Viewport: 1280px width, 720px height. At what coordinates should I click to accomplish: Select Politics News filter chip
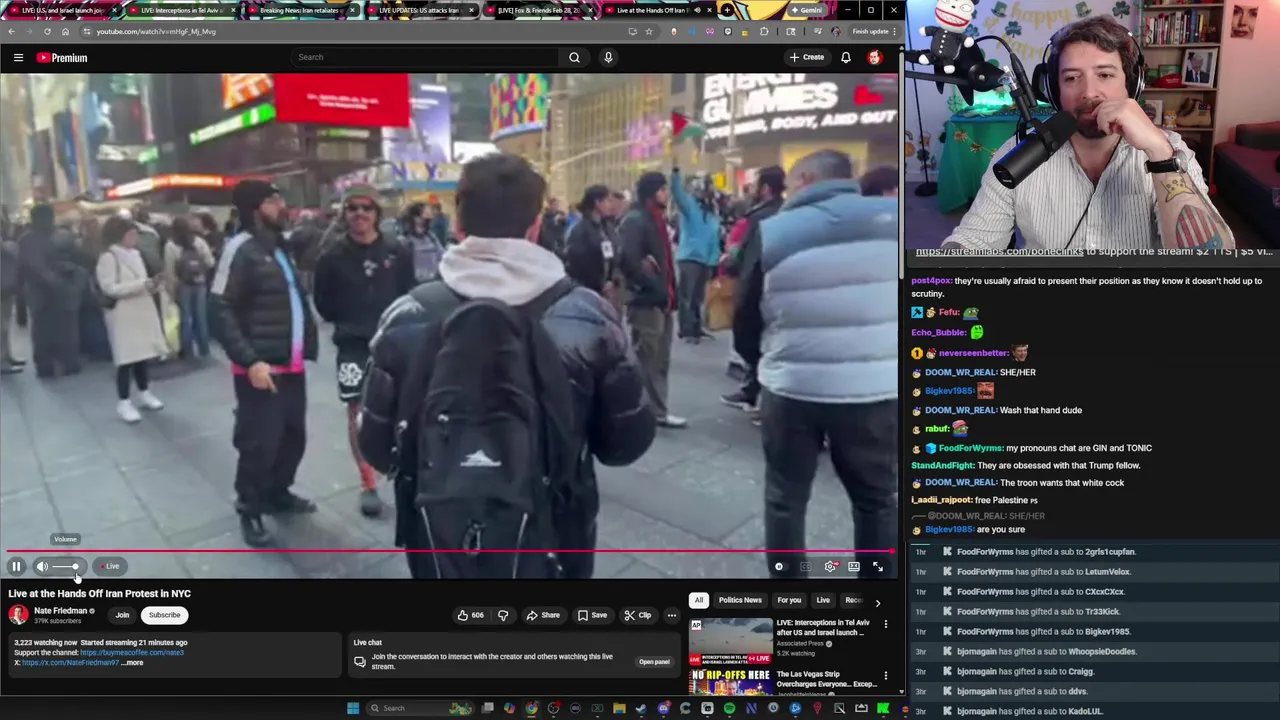coord(740,600)
